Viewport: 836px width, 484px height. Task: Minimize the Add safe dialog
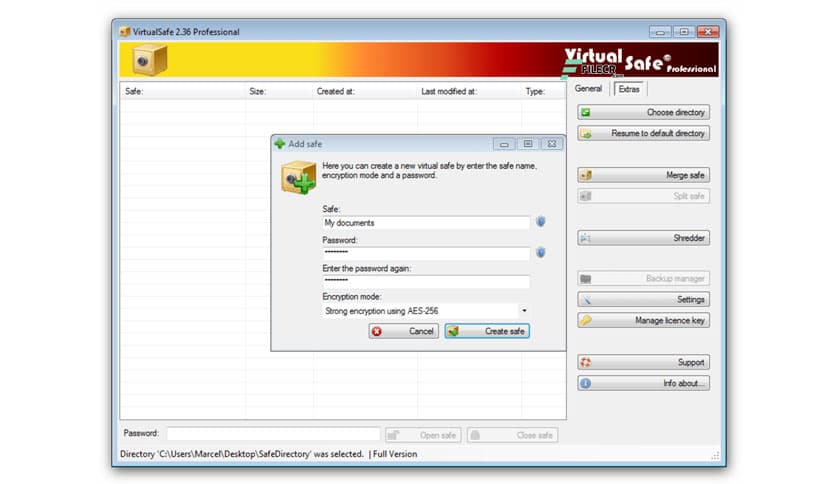(504, 144)
